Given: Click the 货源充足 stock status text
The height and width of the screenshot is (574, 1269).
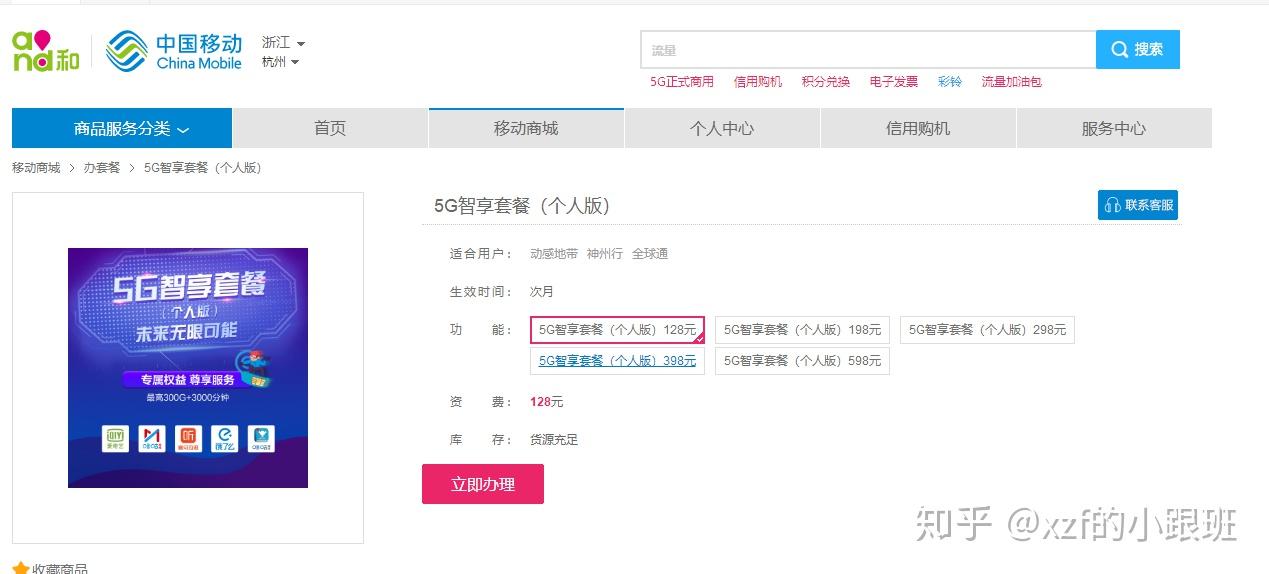Looking at the screenshot, I should (554, 440).
